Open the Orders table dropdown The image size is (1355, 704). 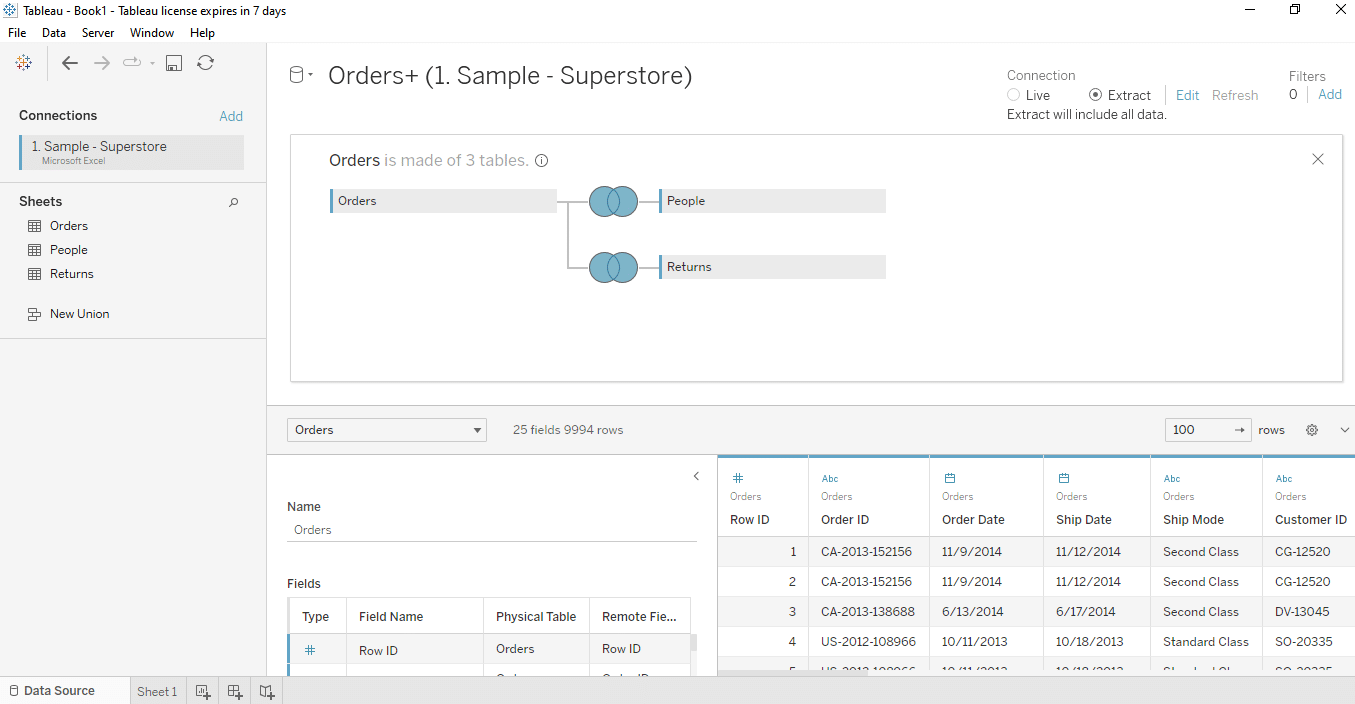pyautogui.click(x=475, y=429)
